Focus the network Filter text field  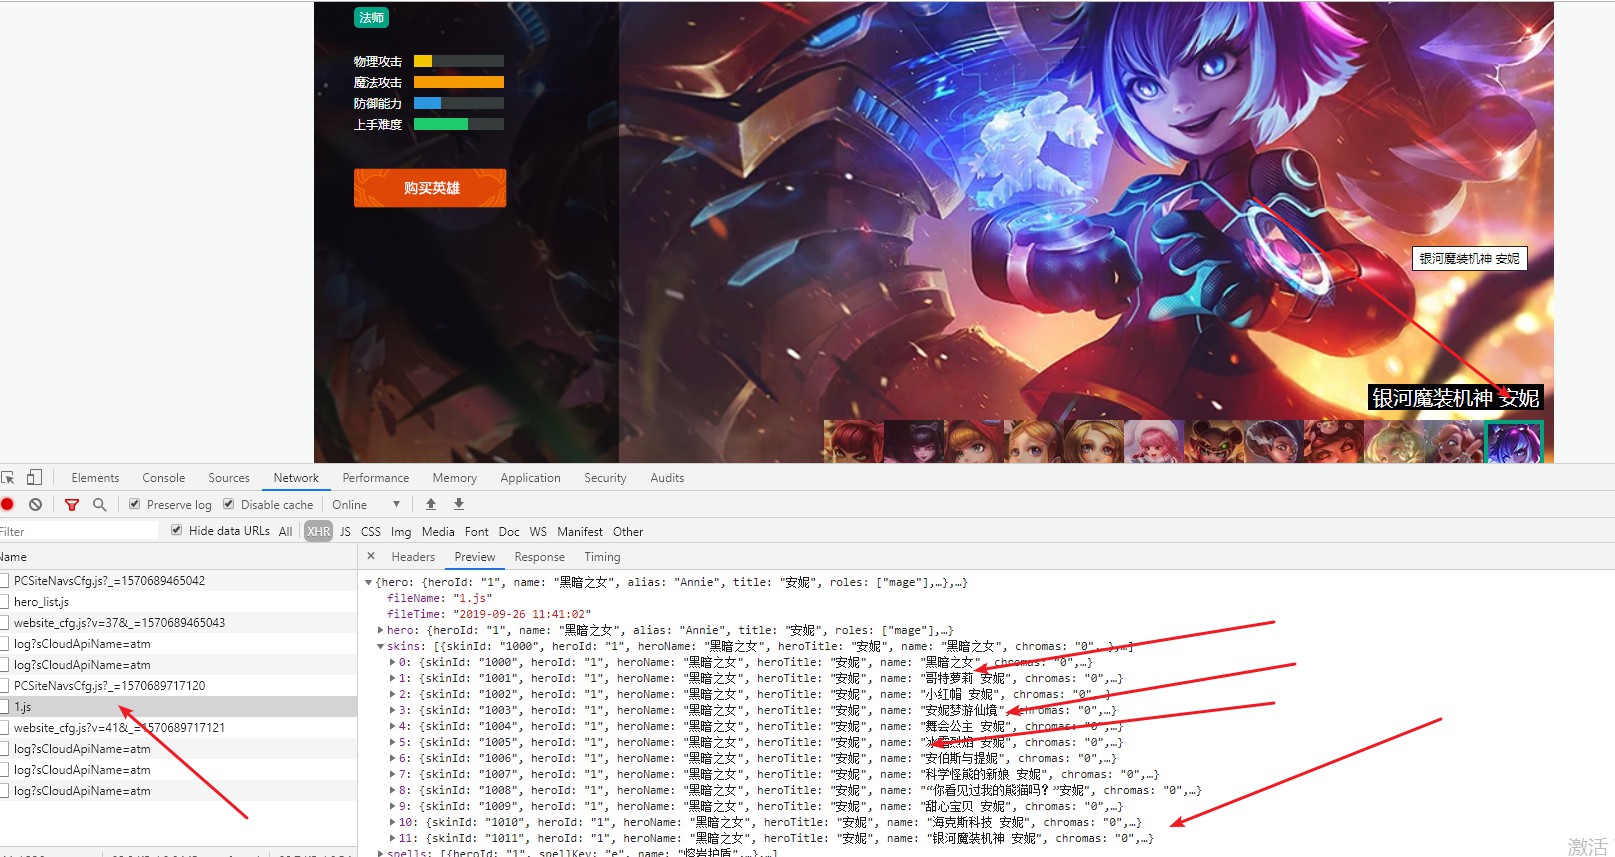coord(79,531)
